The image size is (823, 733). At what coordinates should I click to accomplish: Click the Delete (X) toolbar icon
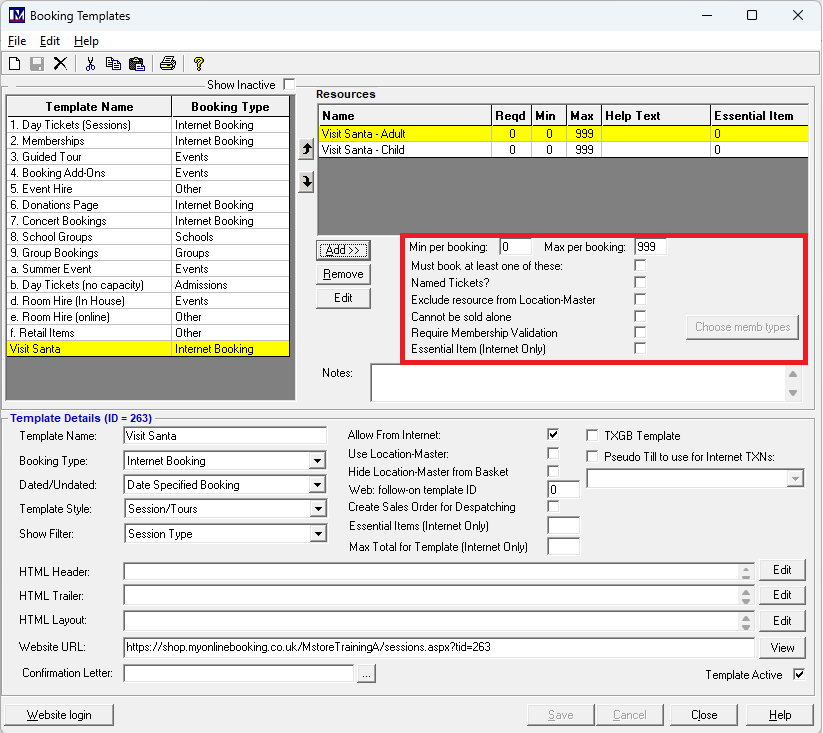coord(60,64)
